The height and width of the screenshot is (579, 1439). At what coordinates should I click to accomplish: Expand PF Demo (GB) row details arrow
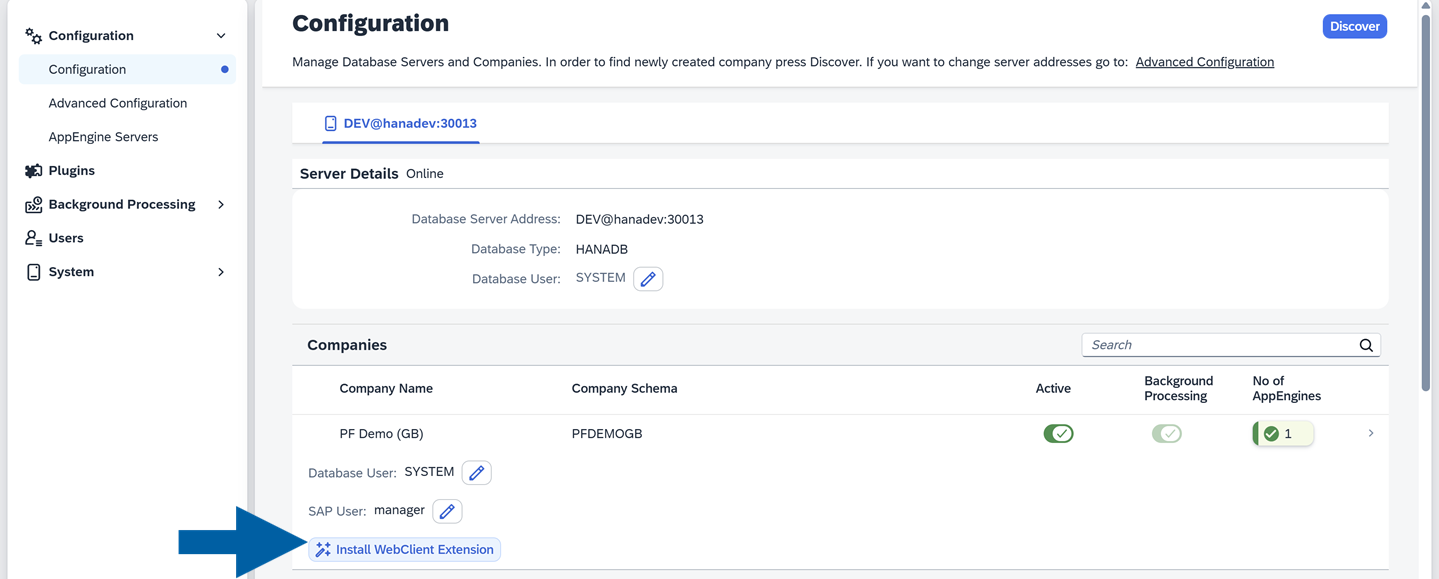[1370, 434]
